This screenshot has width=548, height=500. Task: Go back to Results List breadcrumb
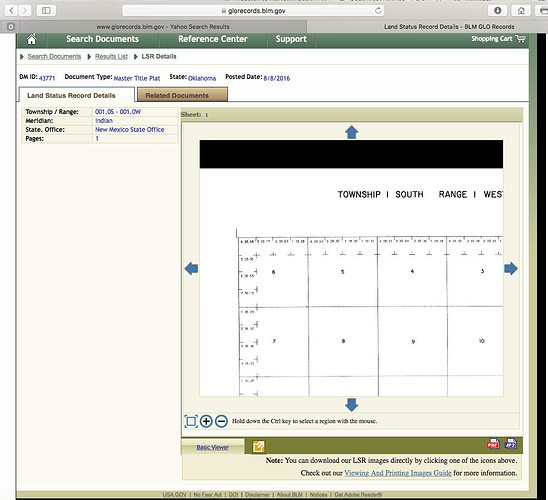pos(111,57)
